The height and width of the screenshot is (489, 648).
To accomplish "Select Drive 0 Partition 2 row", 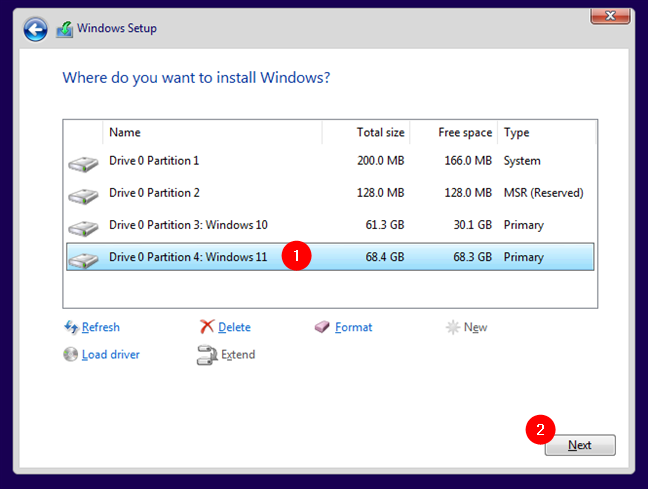I will pyautogui.click(x=330, y=193).
